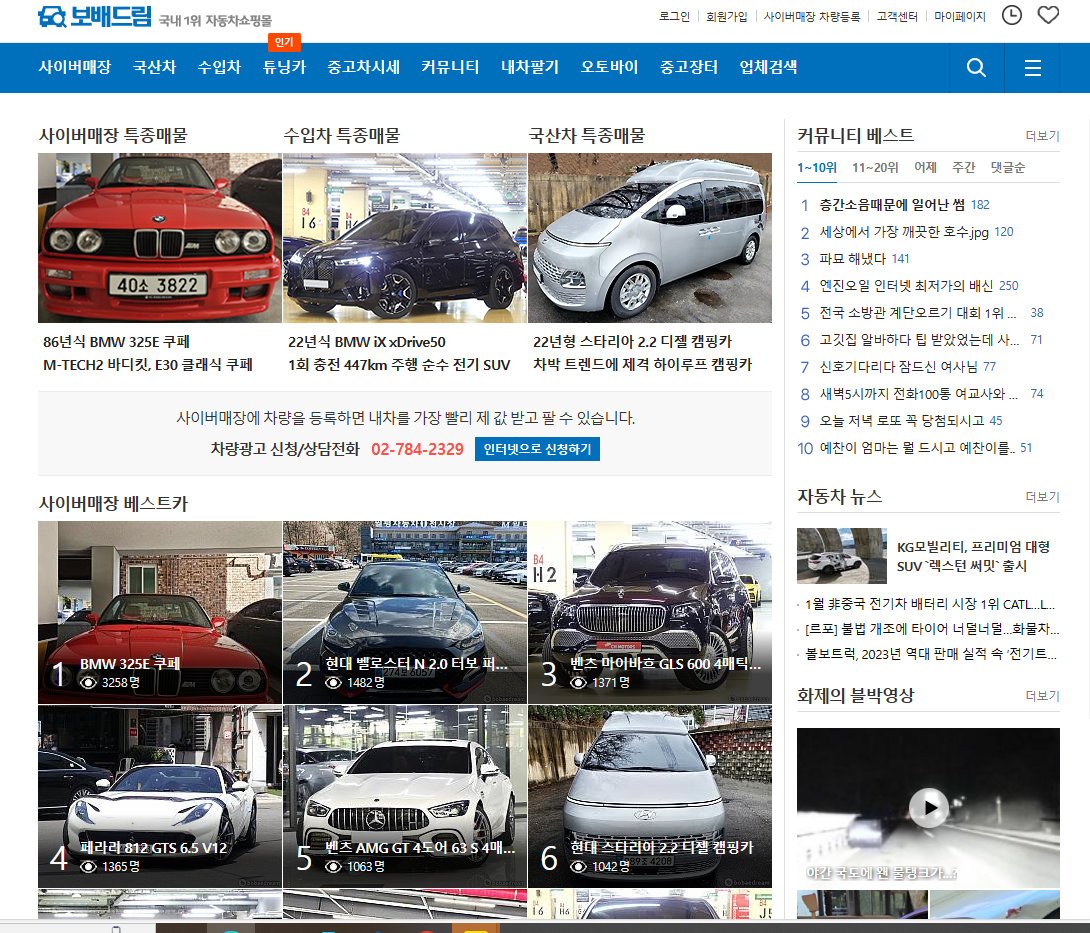
Task: Open 사이버매장 차량등록 link
Action: pyautogui.click(x=812, y=16)
